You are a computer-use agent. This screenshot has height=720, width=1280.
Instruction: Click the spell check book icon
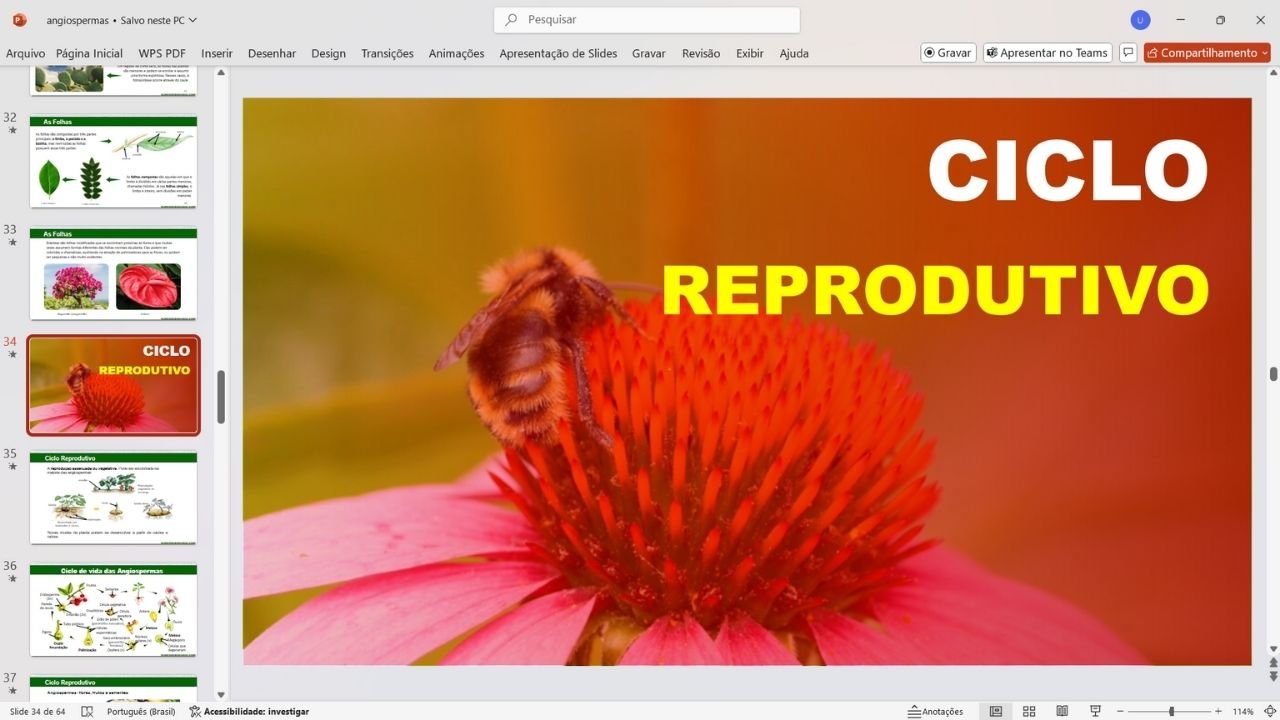(87, 711)
